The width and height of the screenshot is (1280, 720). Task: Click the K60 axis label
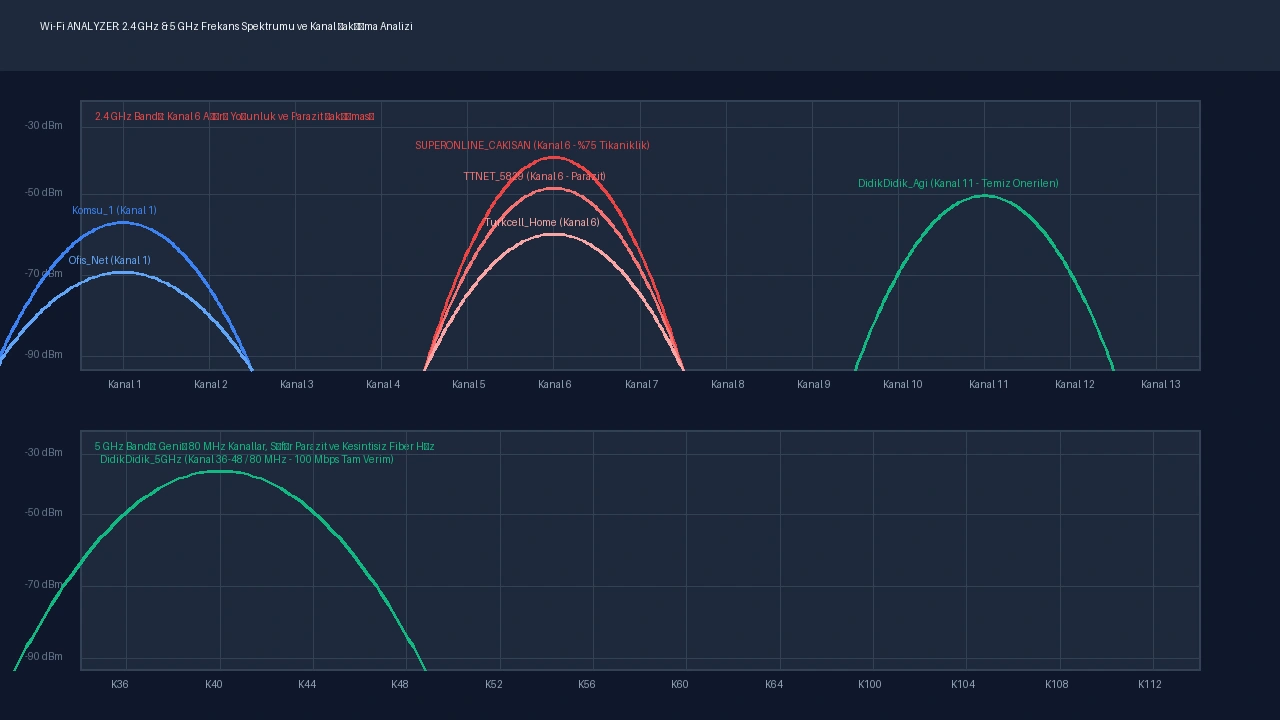[x=680, y=684]
